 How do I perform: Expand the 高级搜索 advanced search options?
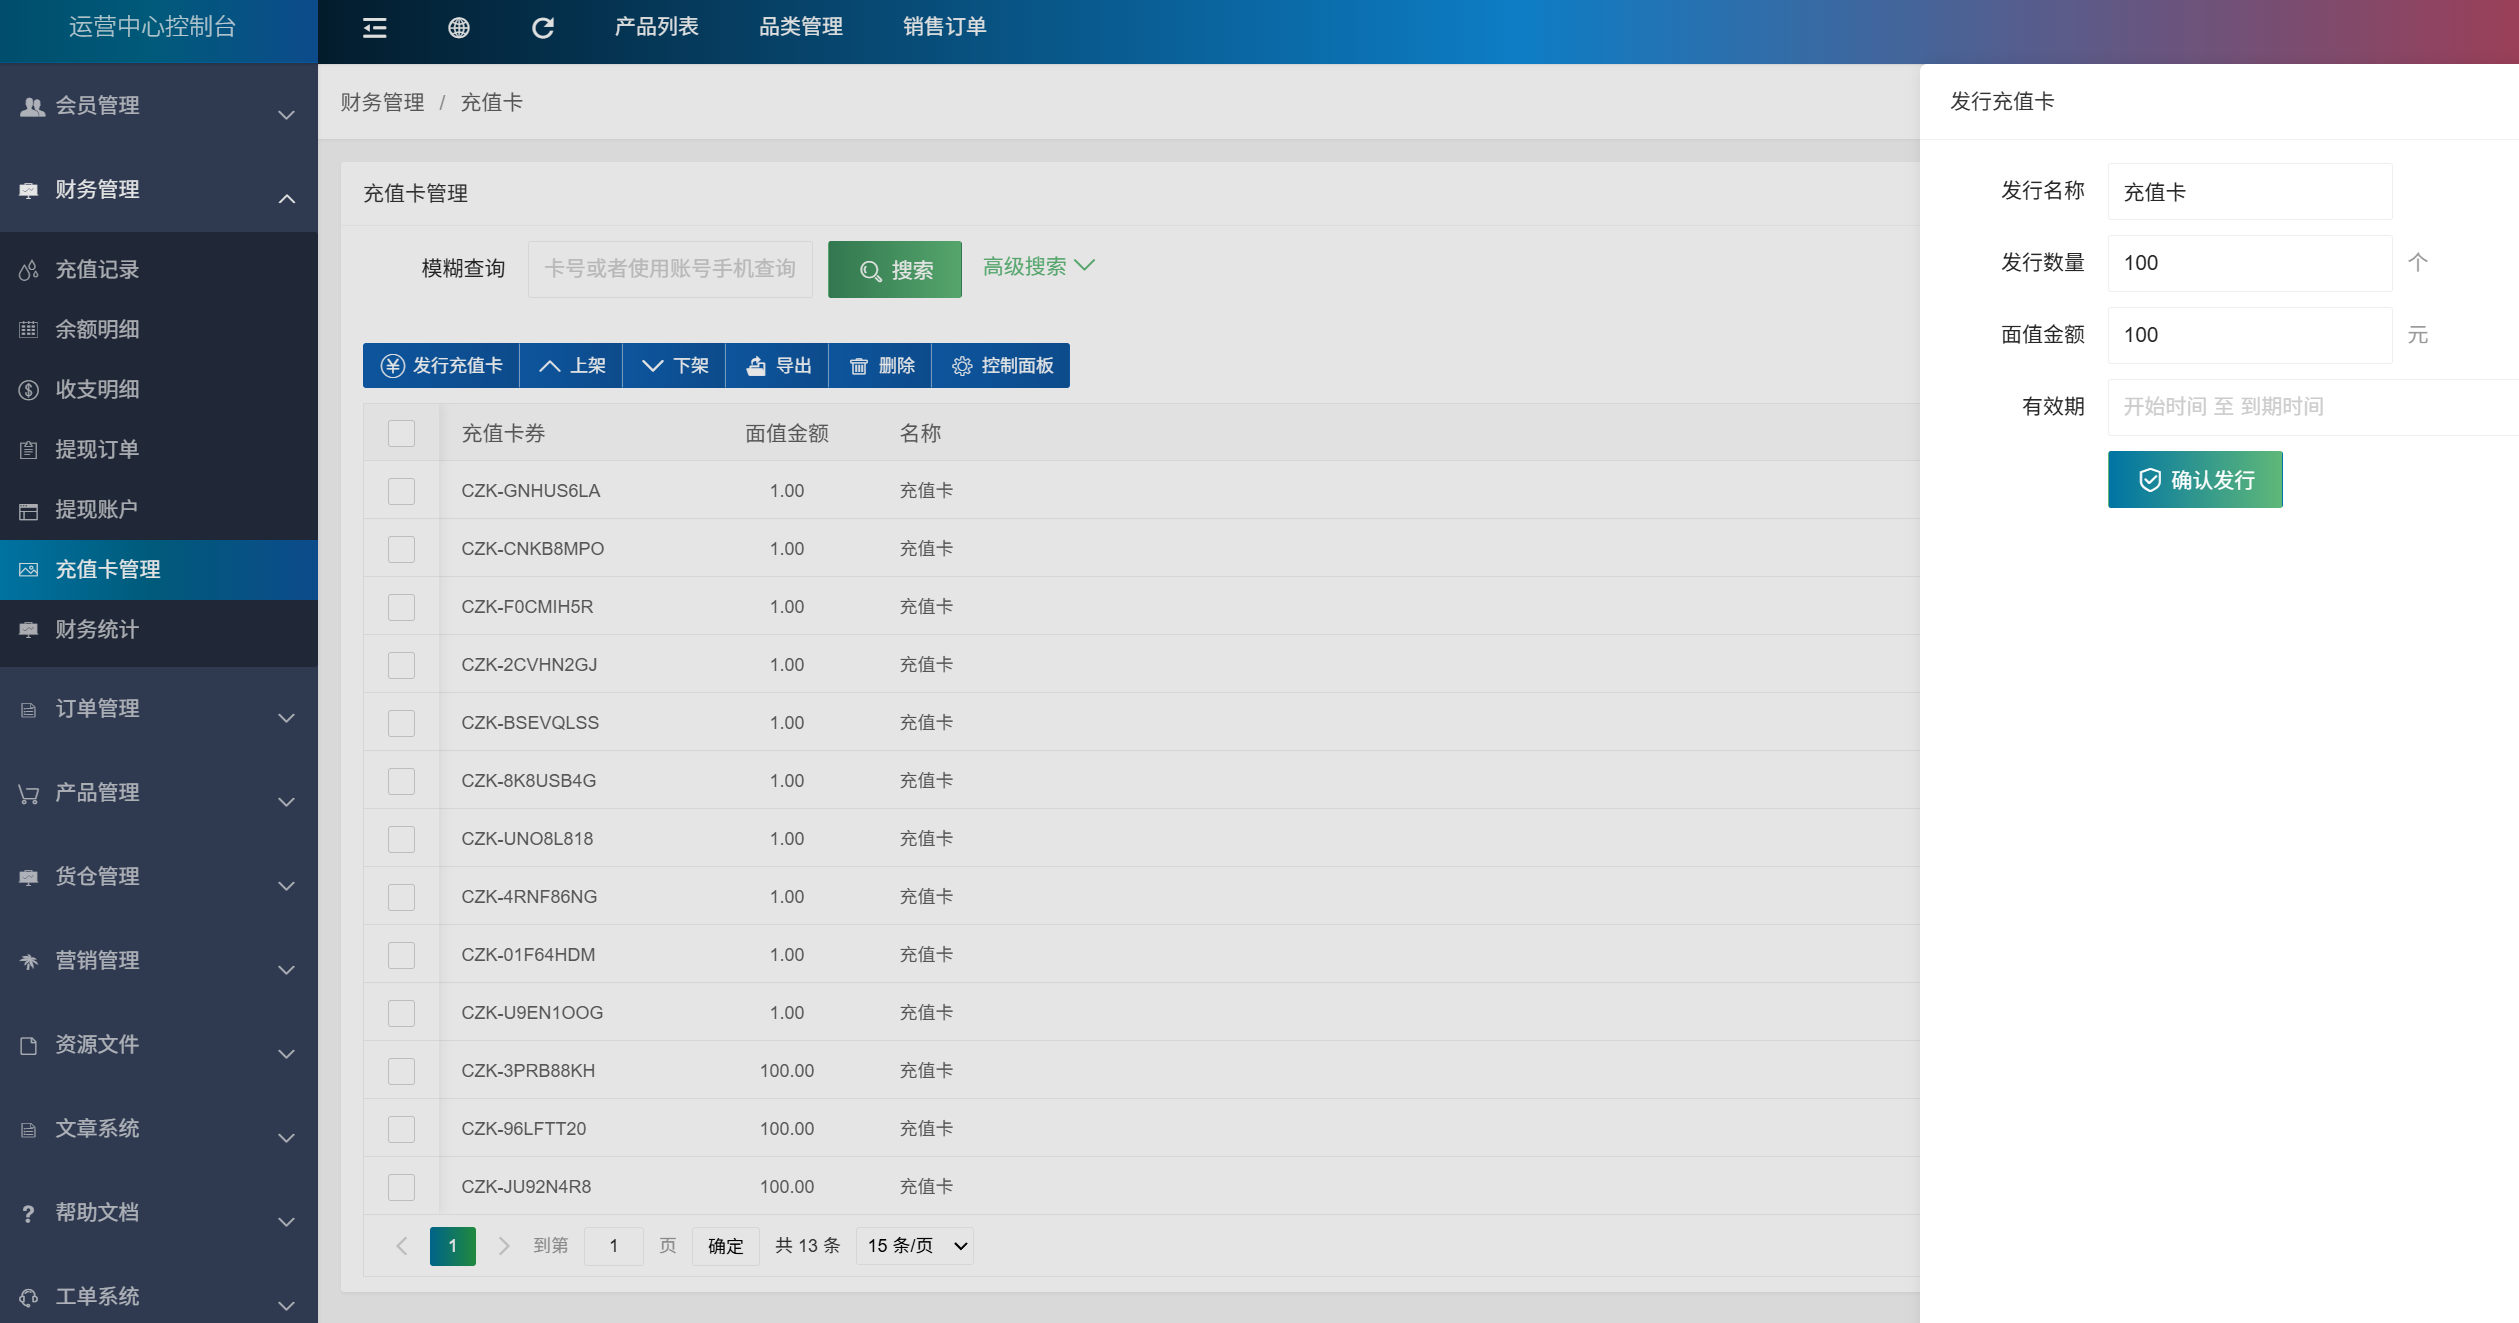[x=1038, y=266]
